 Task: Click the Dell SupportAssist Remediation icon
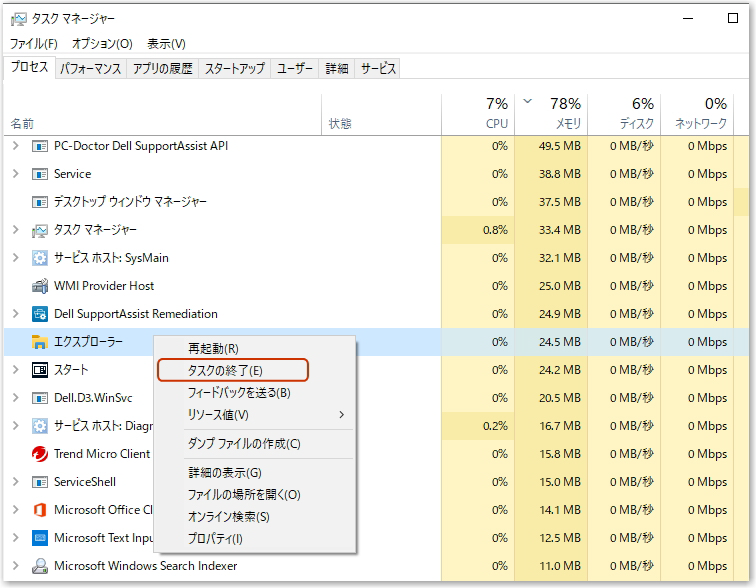click(40, 314)
